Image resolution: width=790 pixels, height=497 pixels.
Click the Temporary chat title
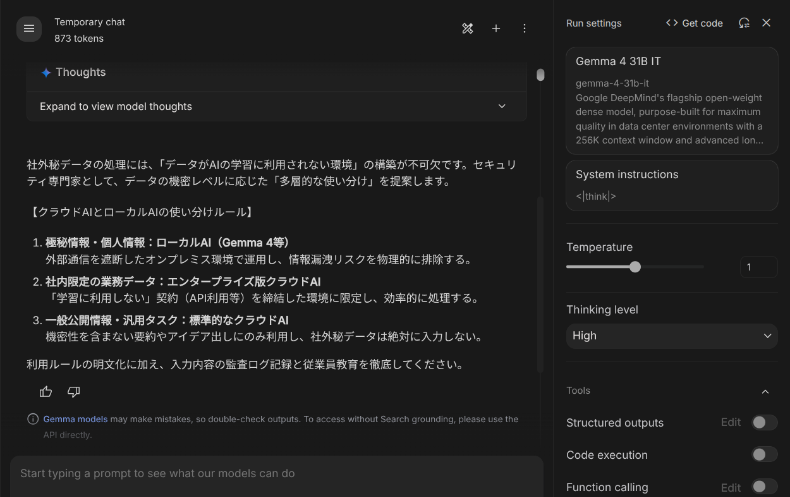[x=90, y=22]
